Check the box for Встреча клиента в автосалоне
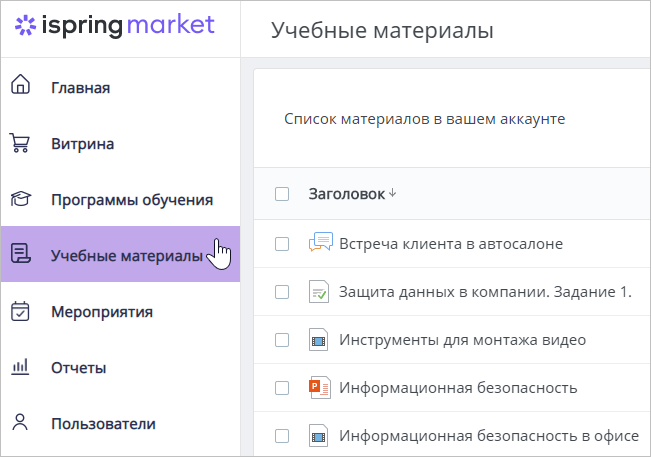 coord(282,244)
